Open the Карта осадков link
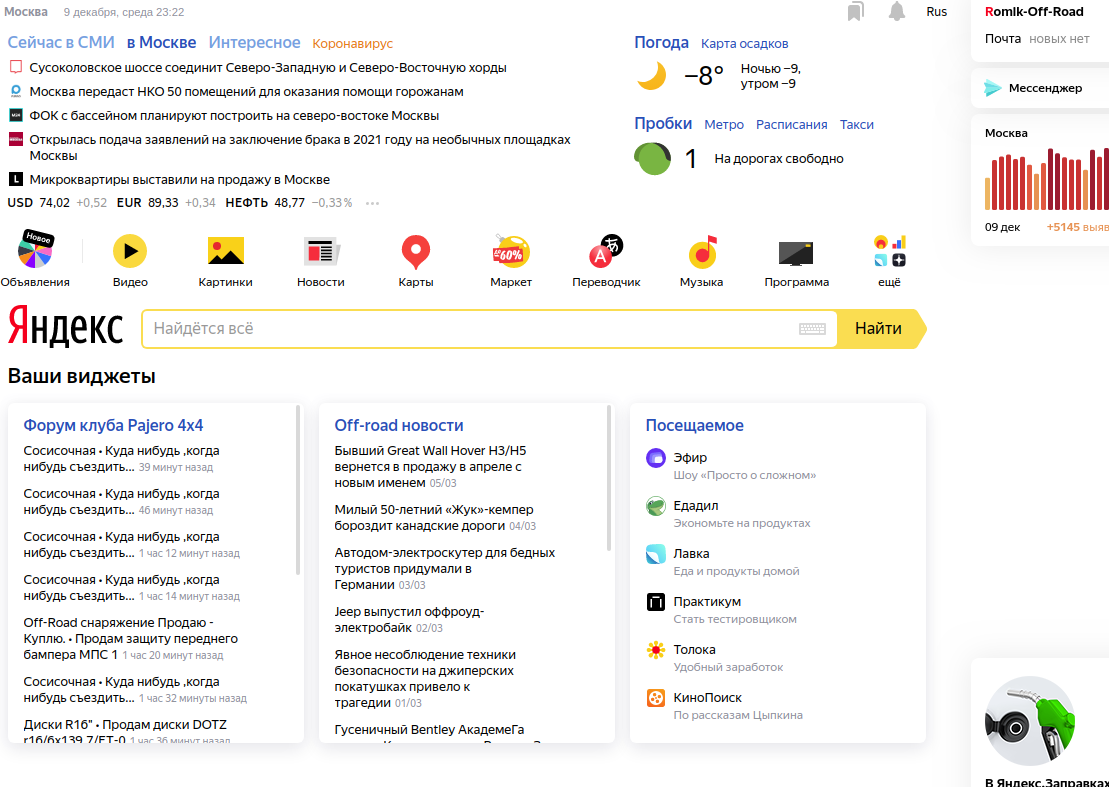1109x787 pixels. (x=744, y=44)
